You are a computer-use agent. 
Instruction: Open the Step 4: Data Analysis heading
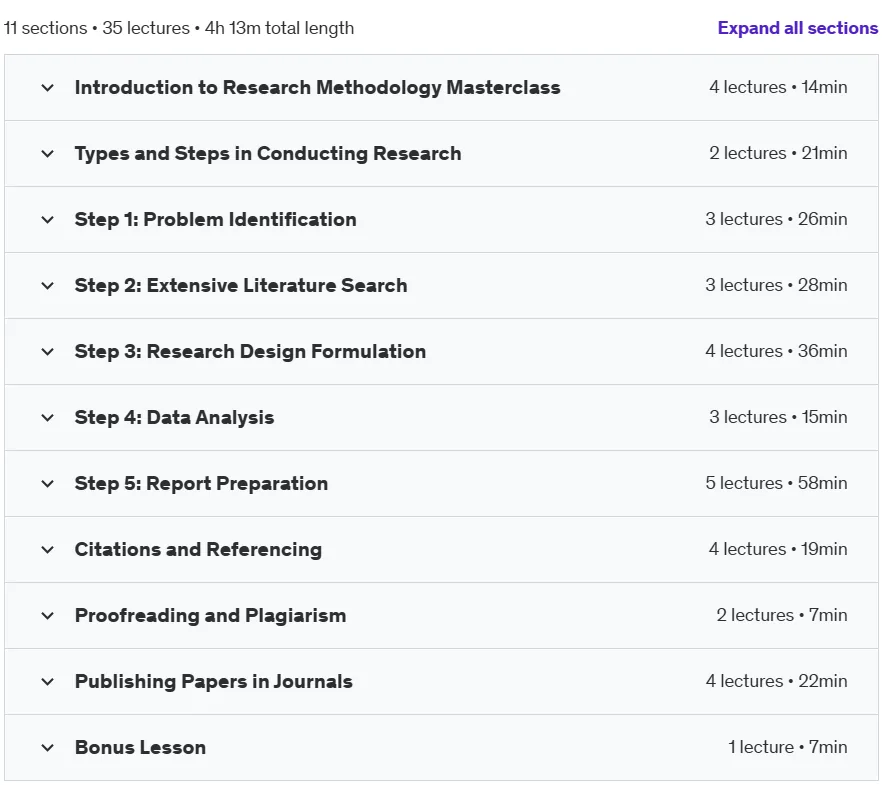coord(174,417)
